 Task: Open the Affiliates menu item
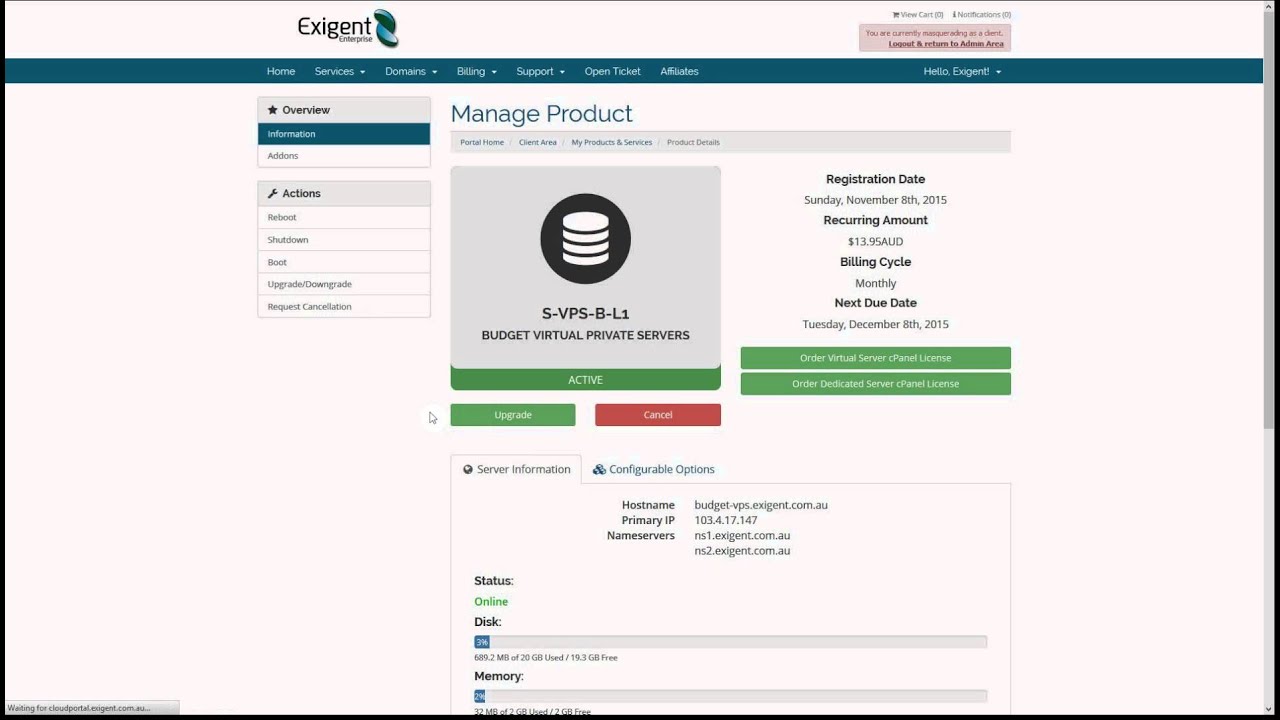click(x=679, y=71)
